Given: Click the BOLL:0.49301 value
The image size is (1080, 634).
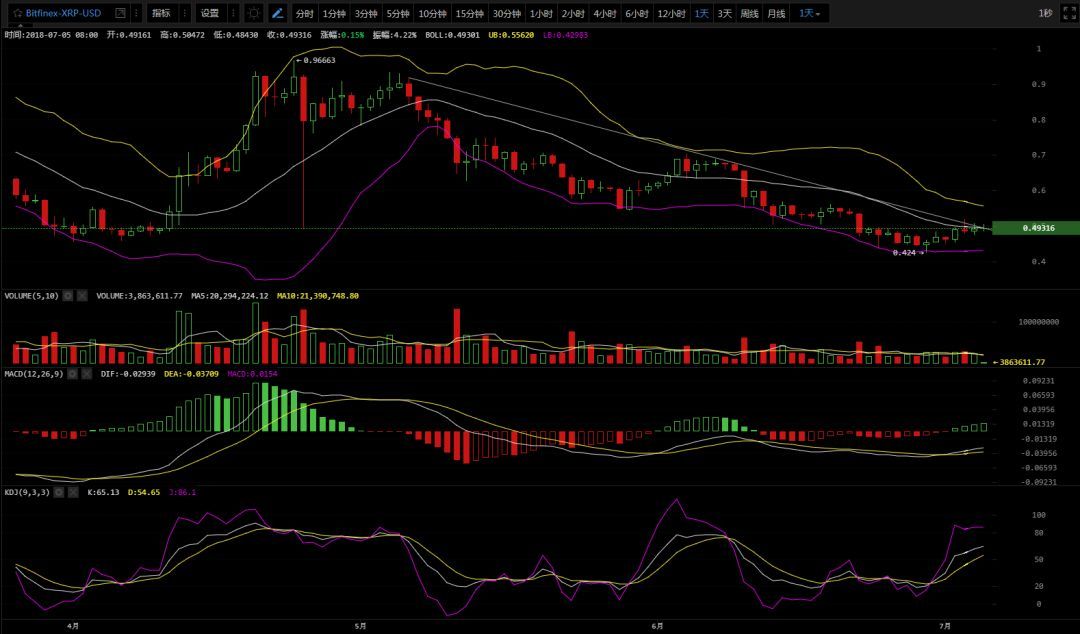Looking at the screenshot, I should coord(453,34).
